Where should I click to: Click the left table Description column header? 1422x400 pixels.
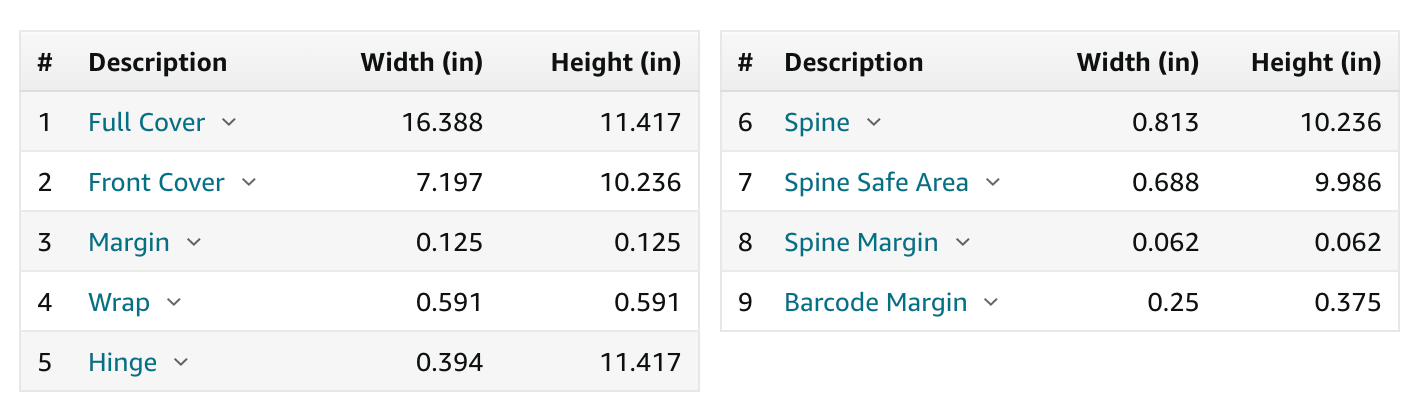click(x=158, y=62)
